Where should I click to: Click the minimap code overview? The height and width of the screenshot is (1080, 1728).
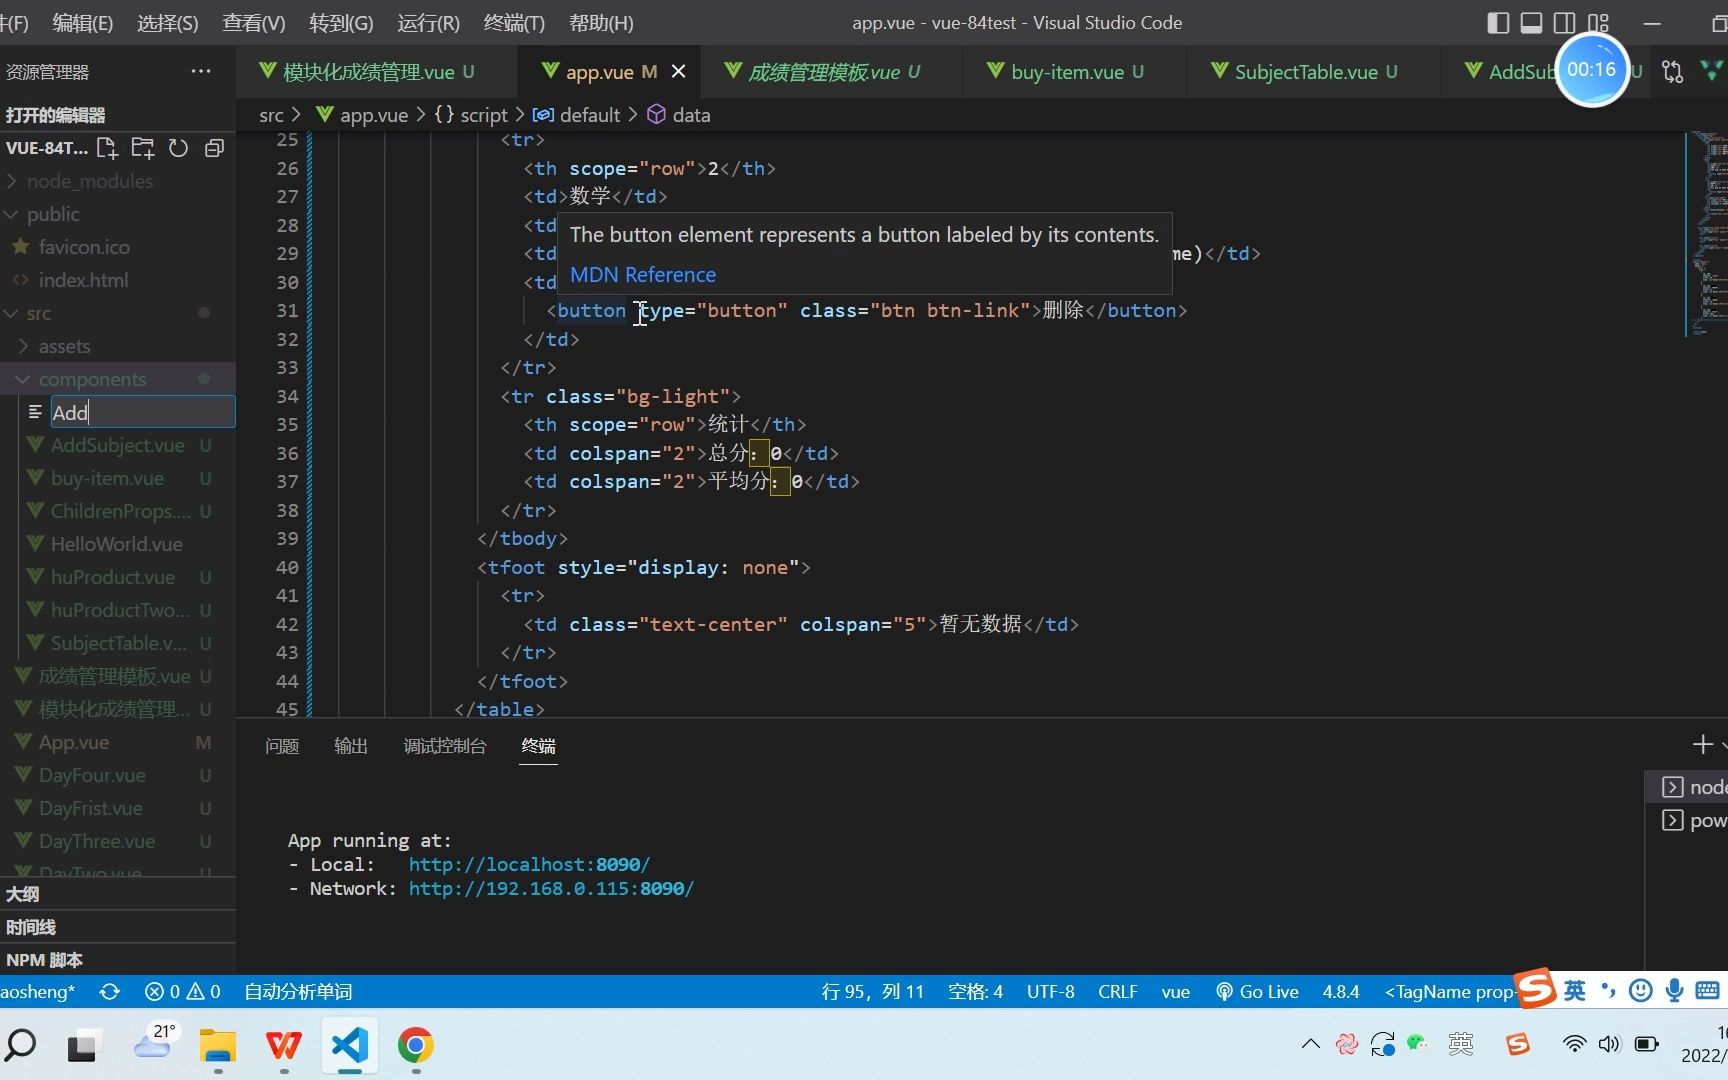1706,234
